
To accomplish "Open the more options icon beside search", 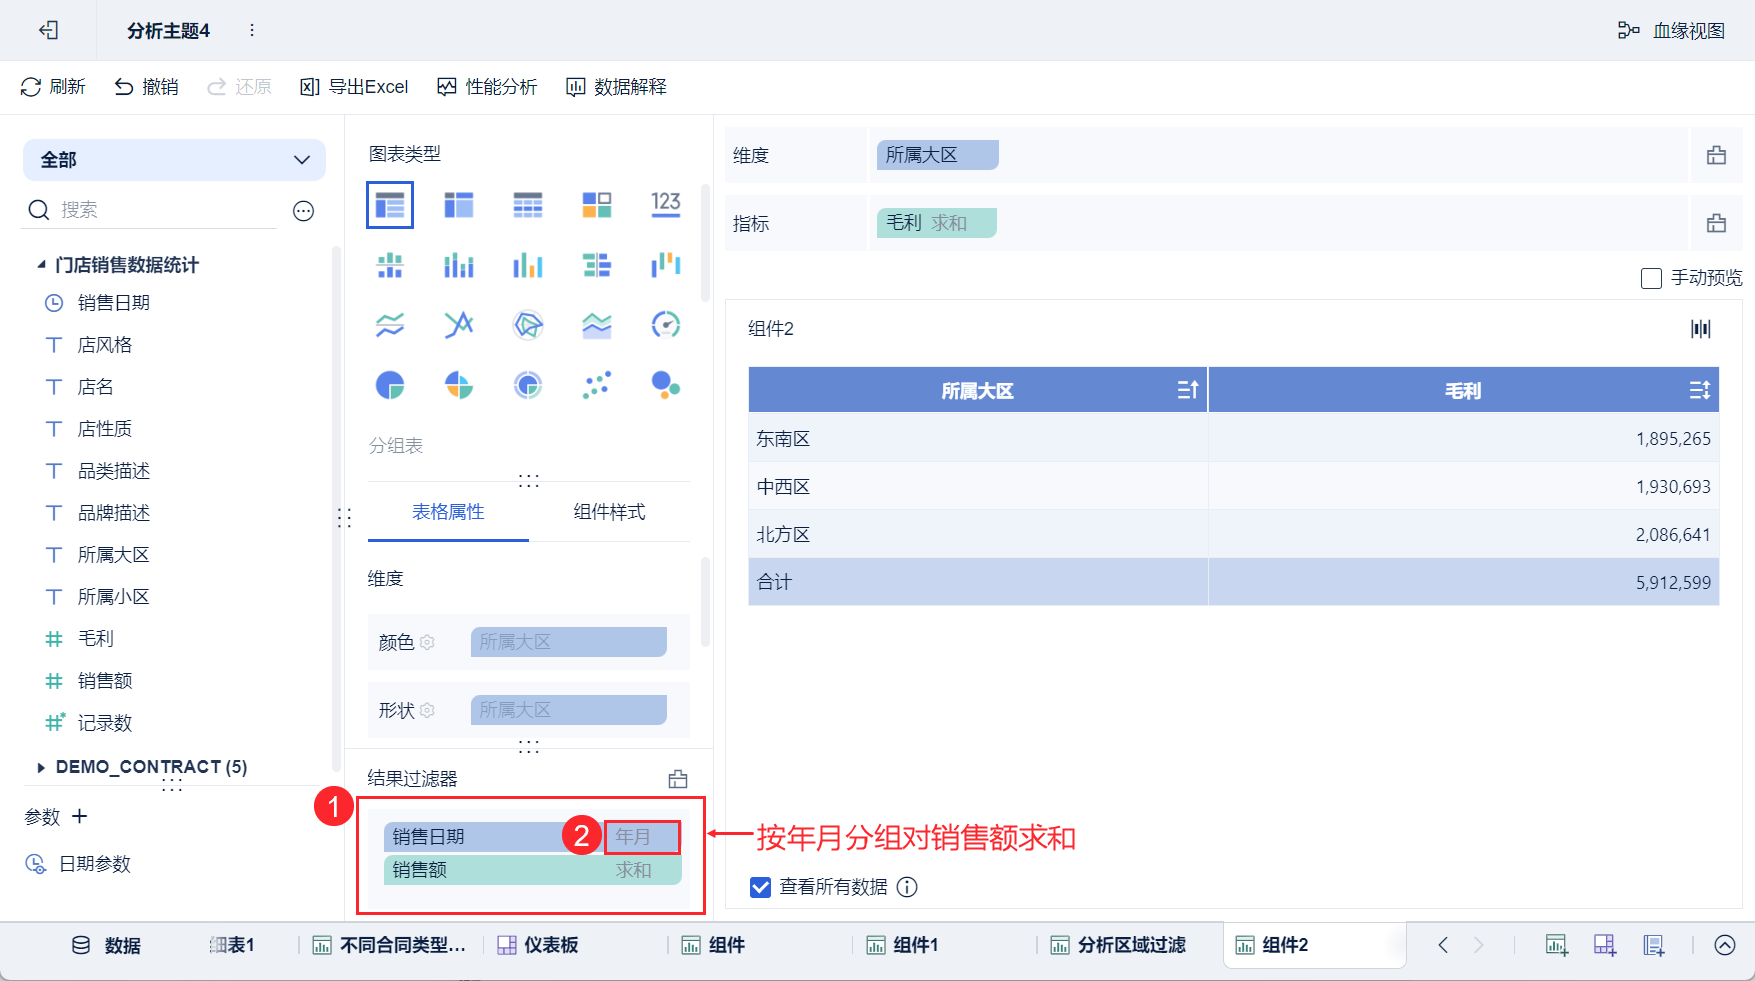I will 304,210.
